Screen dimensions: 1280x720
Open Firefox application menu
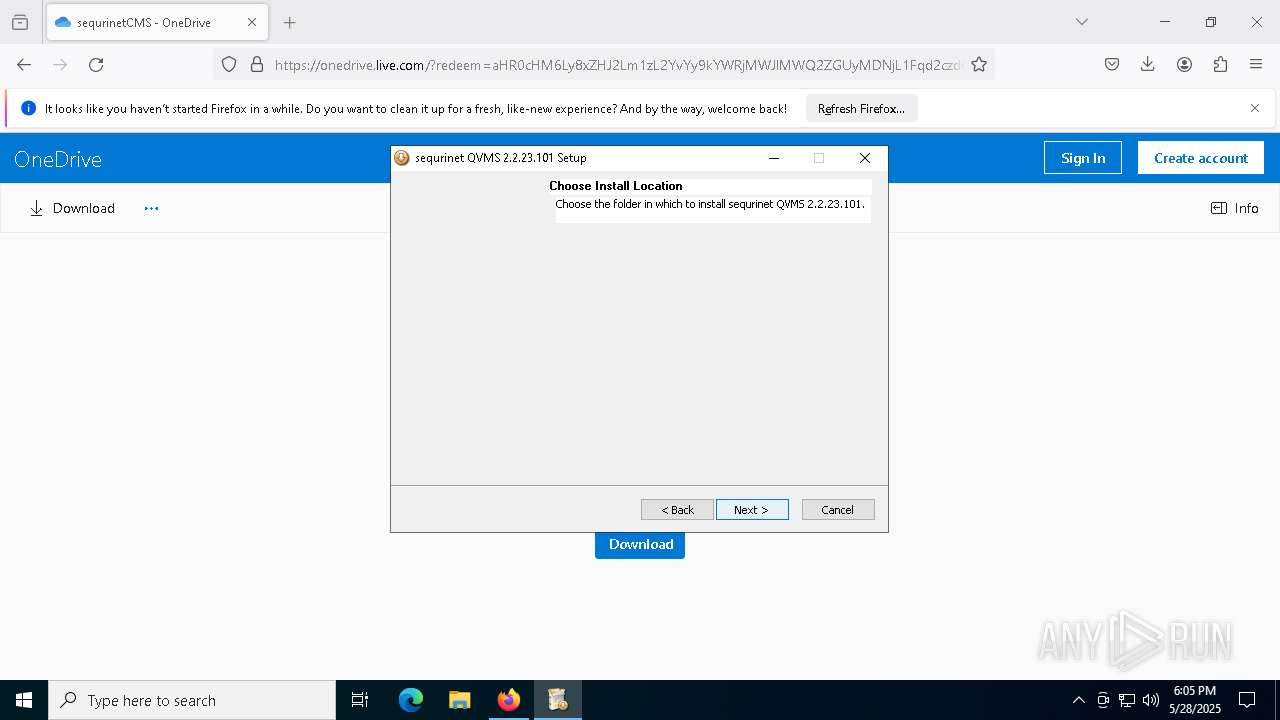click(x=1256, y=64)
